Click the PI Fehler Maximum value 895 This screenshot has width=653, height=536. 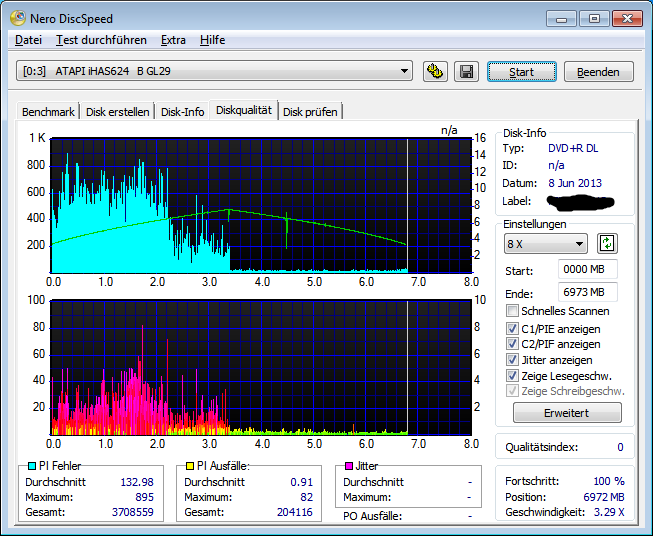click(144, 497)
